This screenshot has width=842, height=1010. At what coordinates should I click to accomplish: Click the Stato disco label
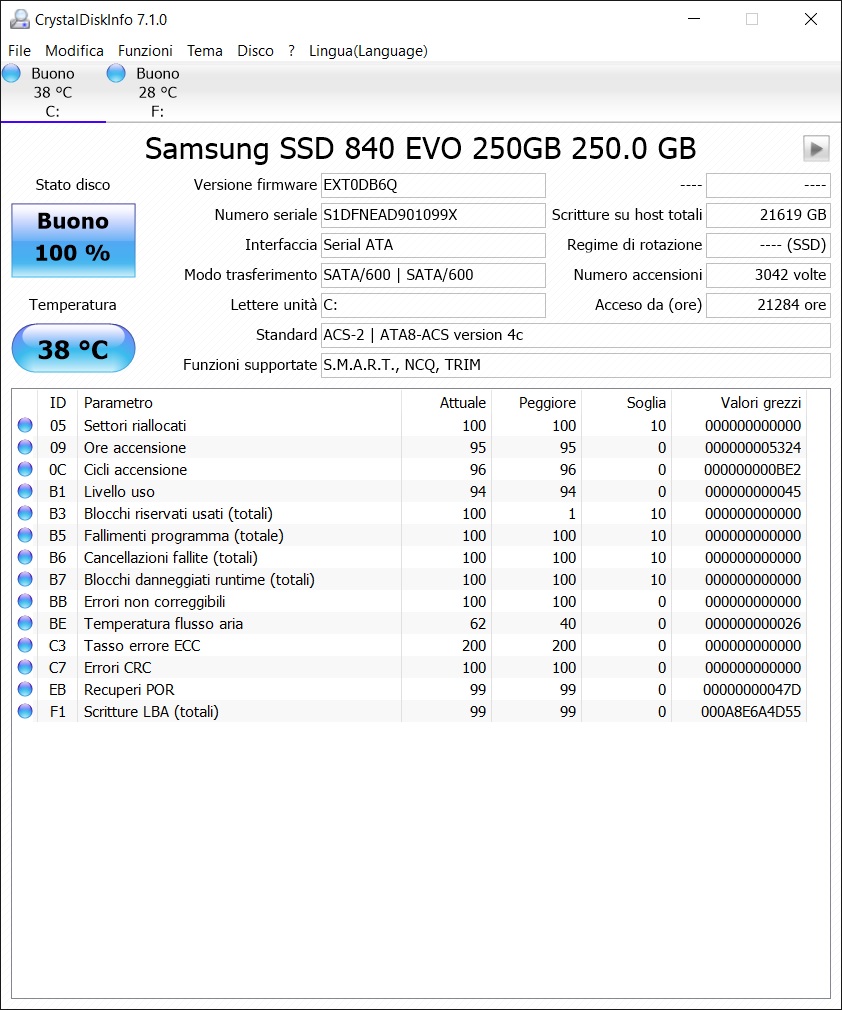click(73, 185)
